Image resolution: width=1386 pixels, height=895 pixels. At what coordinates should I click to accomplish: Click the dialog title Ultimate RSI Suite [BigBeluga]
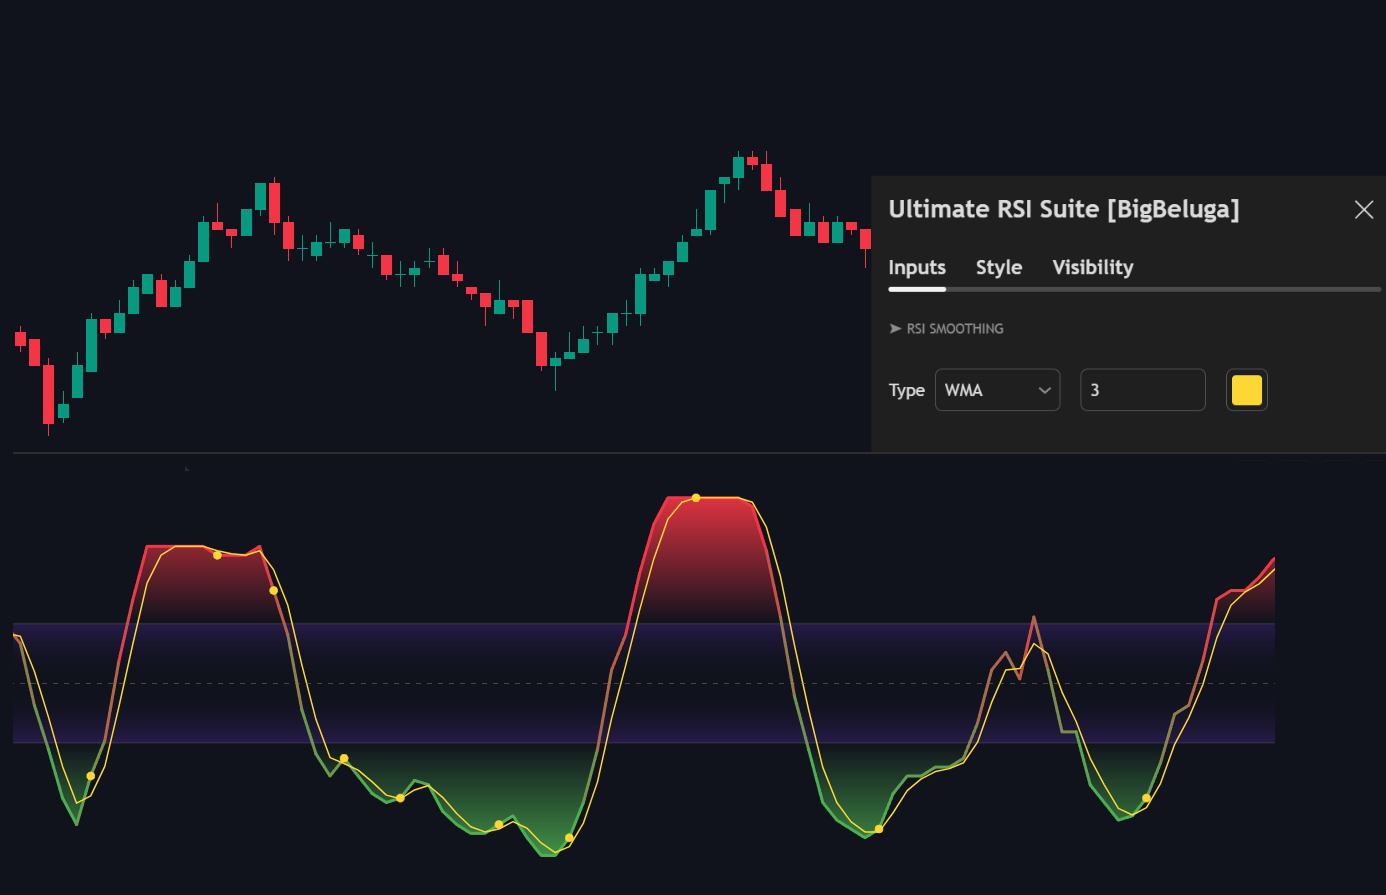(1064, 209)
